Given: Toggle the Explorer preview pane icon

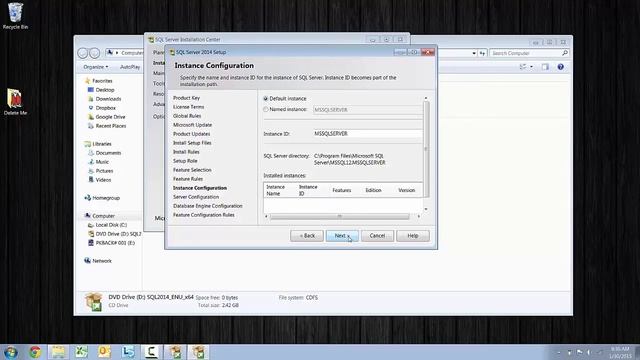Looking at the screenshot, I should tap(545, 67).
